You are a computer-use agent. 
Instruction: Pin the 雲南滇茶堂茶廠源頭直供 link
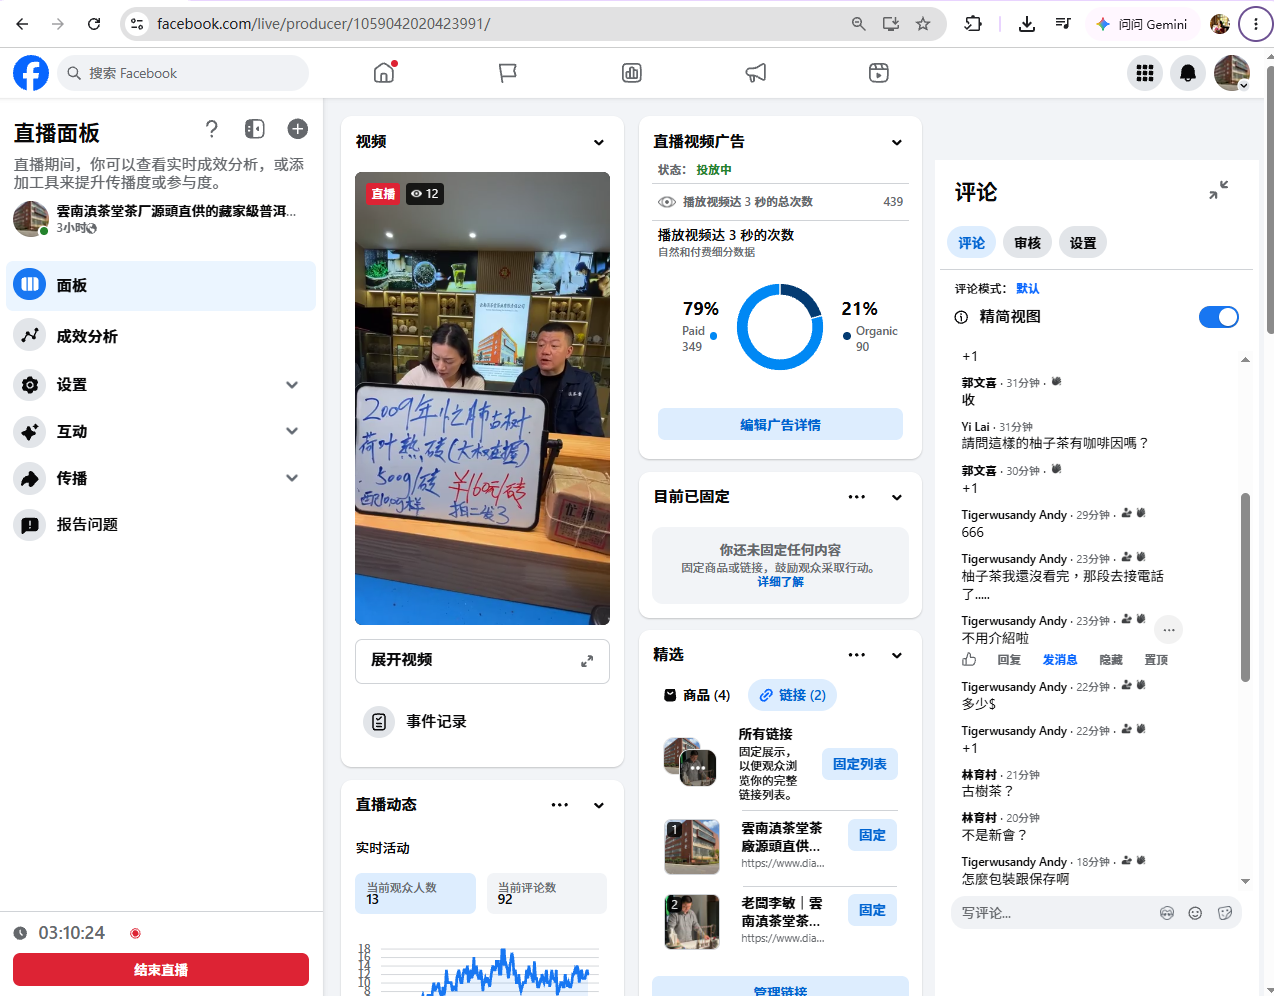(x=872, y=835)
